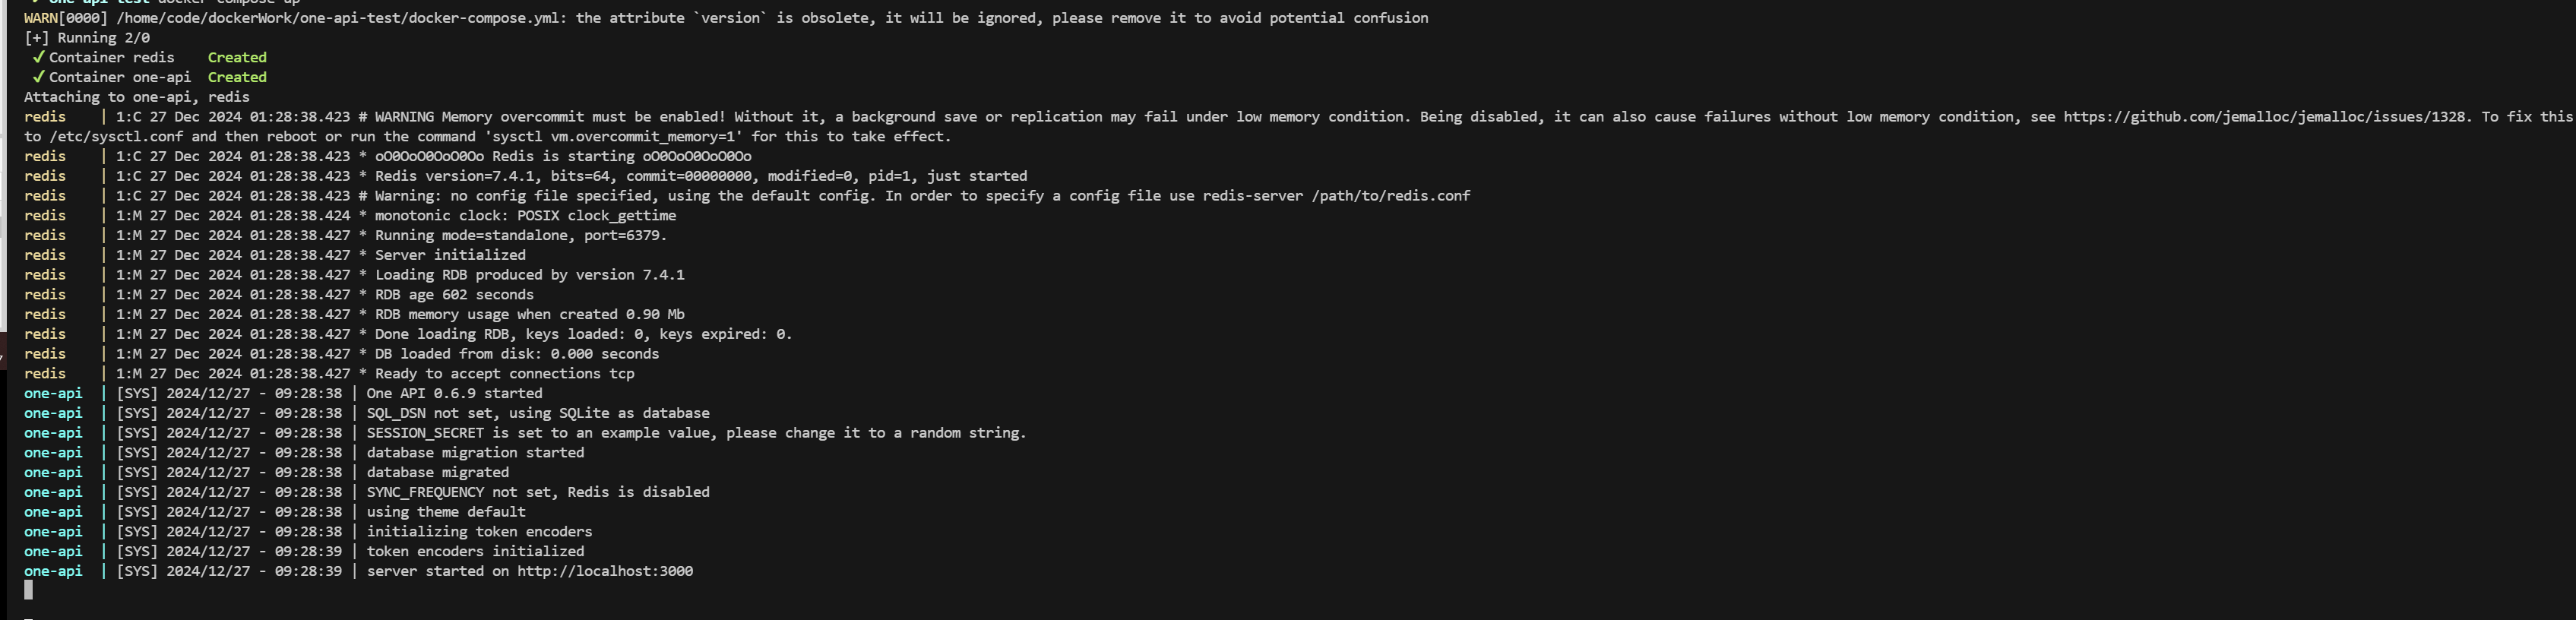Click the green checkmark beside Container one-api
This screenshot has height=620, width=2576.
tap(39, 77)
